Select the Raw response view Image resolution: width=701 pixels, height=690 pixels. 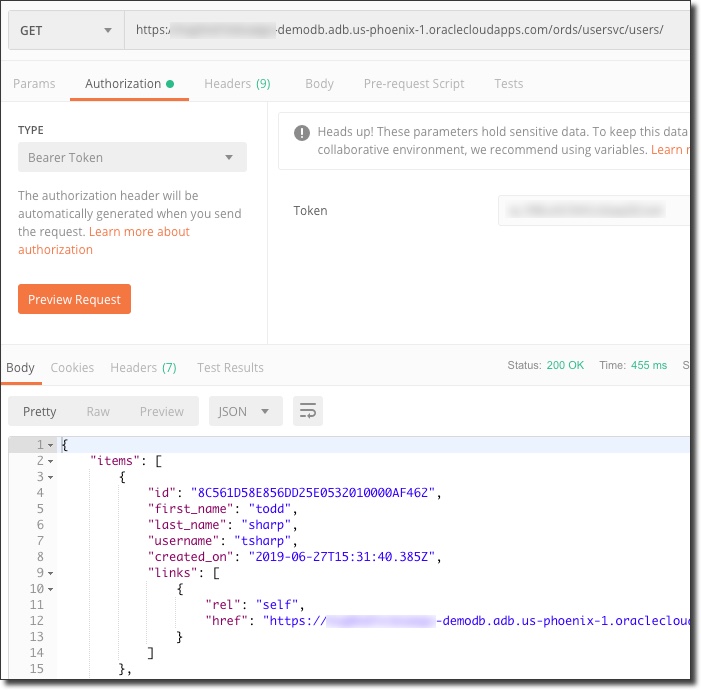point(98,411)
